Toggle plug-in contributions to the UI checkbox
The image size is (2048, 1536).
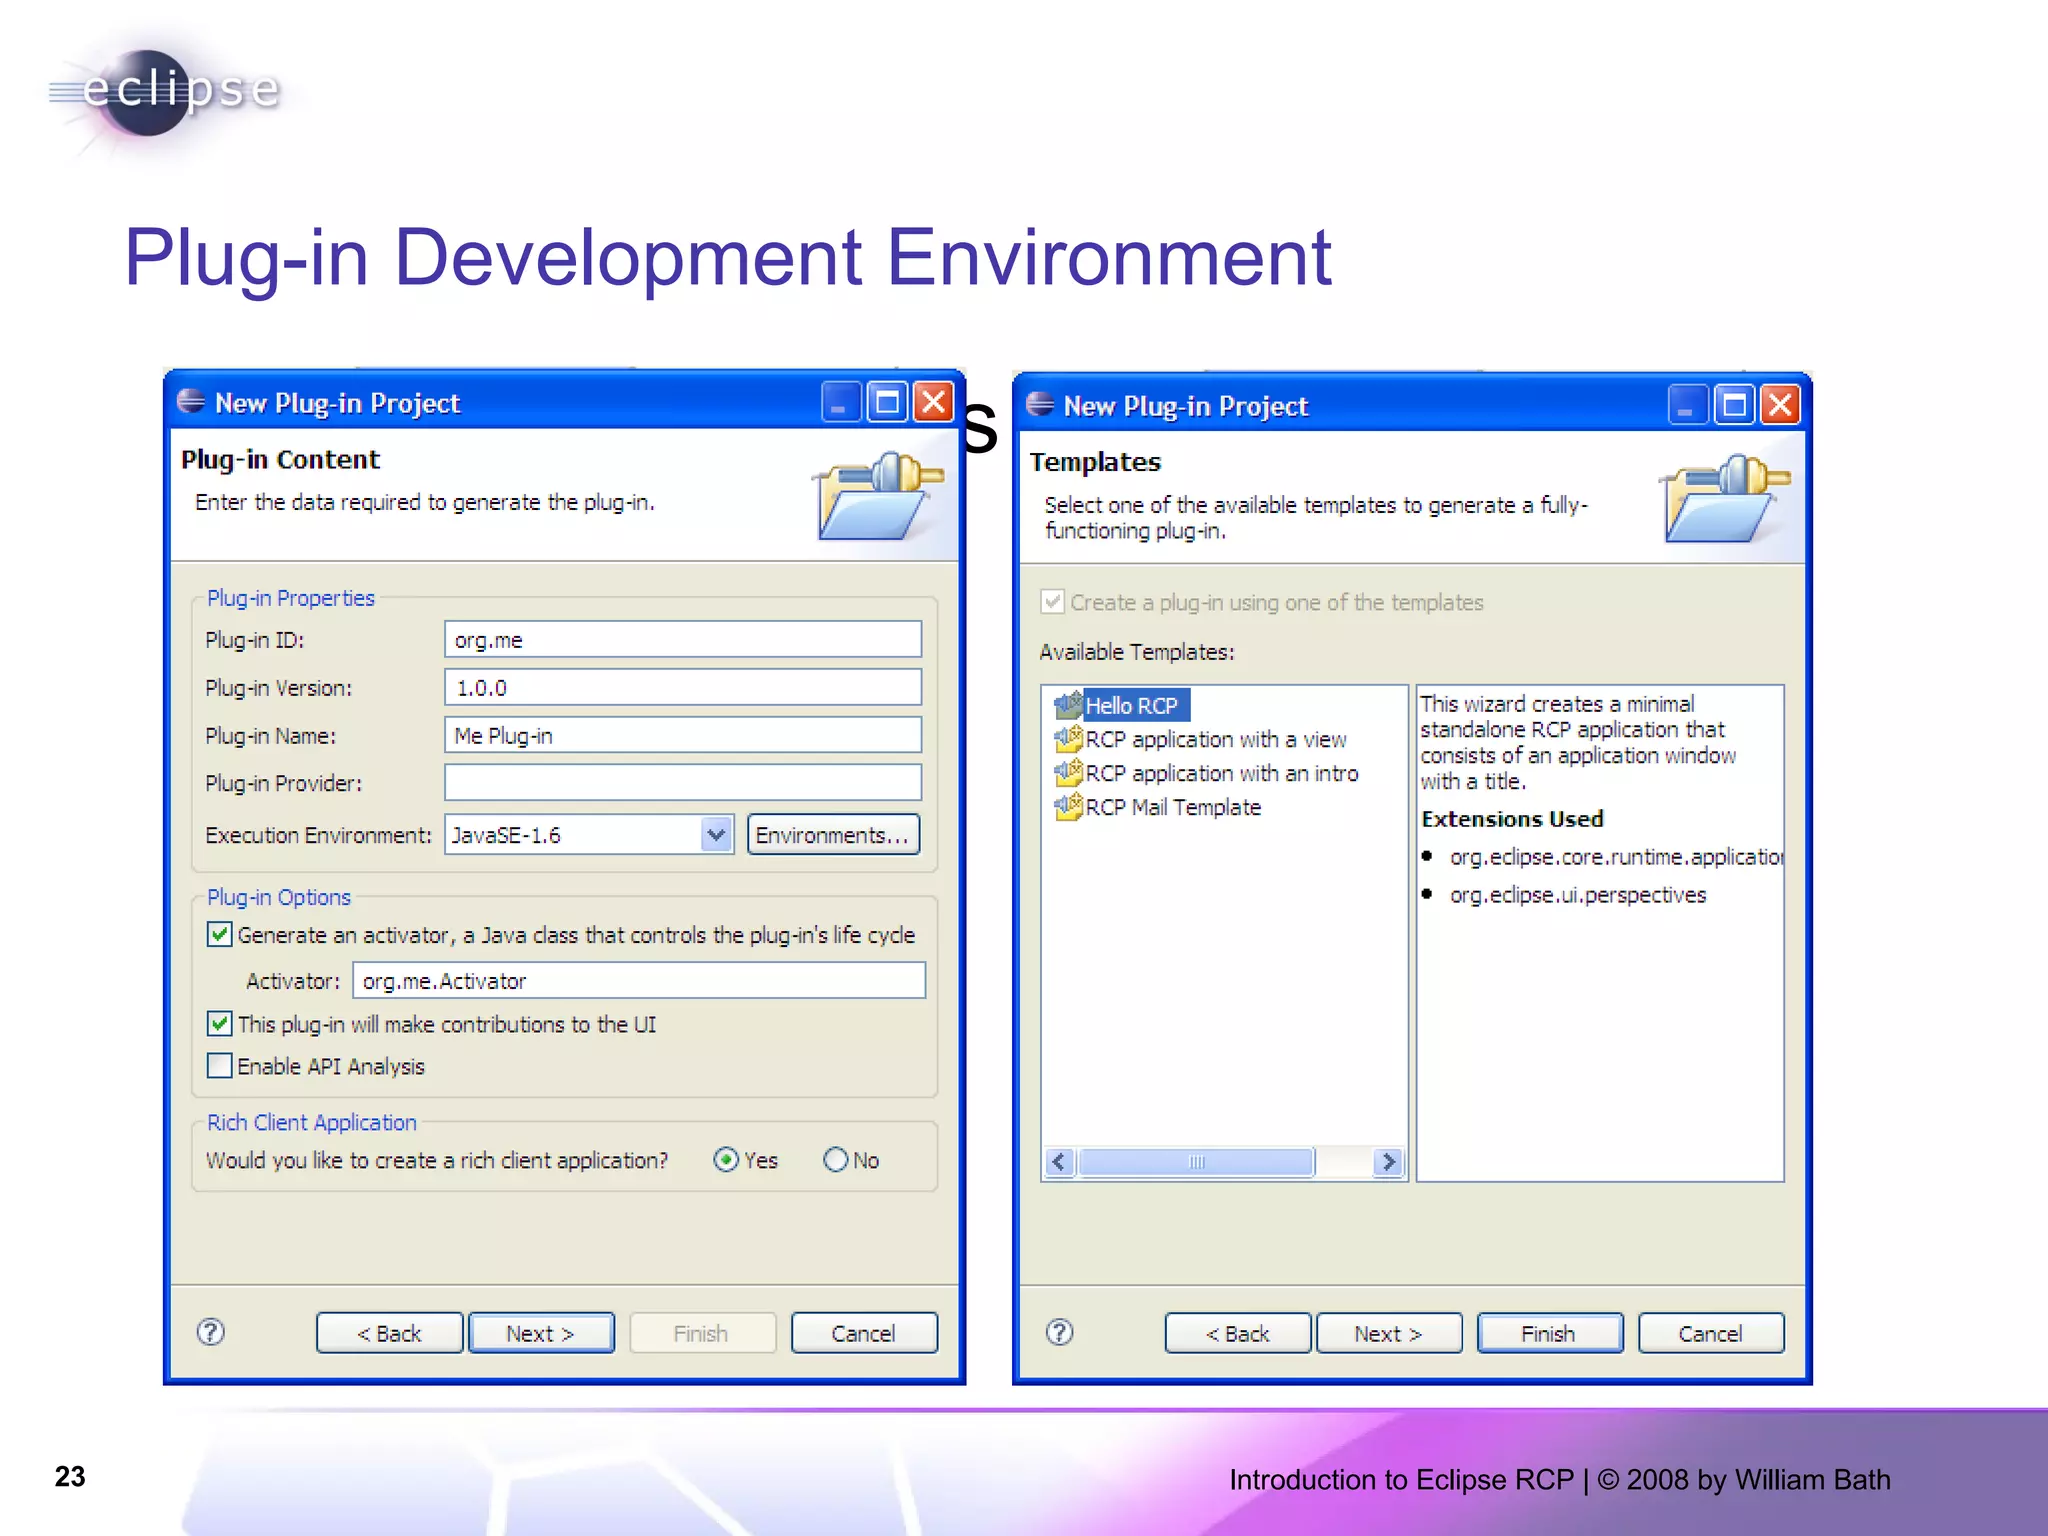coord(219,1024)
